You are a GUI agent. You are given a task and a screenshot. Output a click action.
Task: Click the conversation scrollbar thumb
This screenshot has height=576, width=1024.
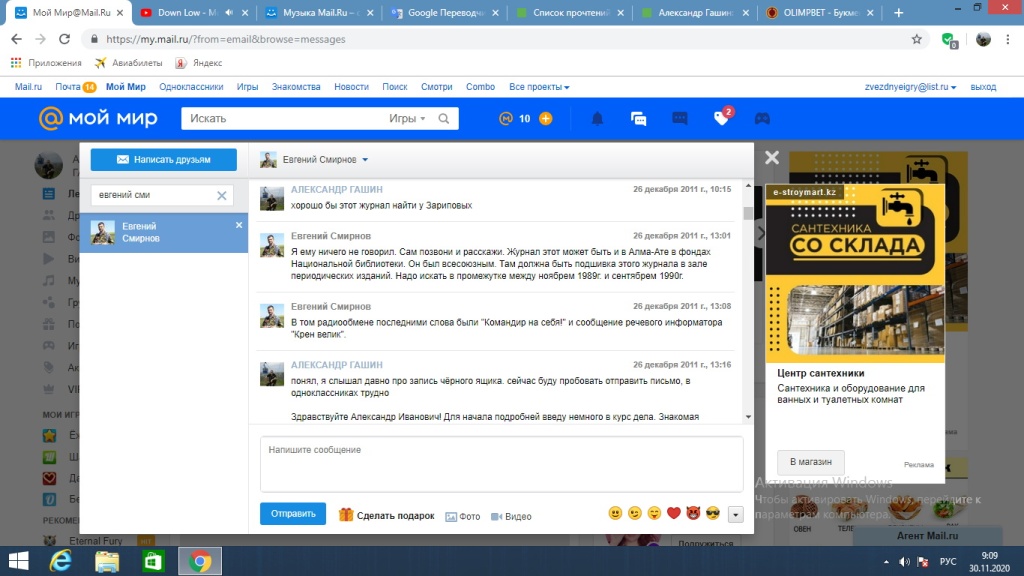(x=748, y=214)
